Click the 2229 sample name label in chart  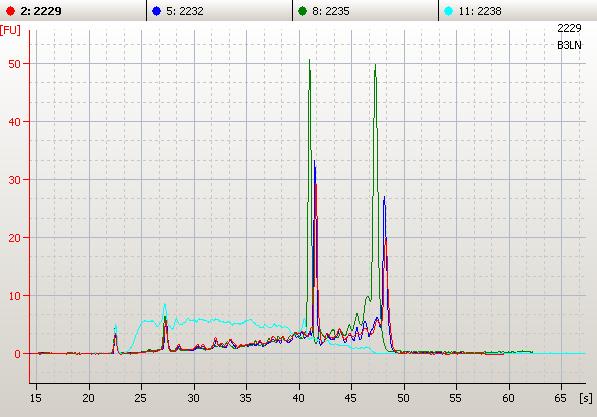point(569,28)
